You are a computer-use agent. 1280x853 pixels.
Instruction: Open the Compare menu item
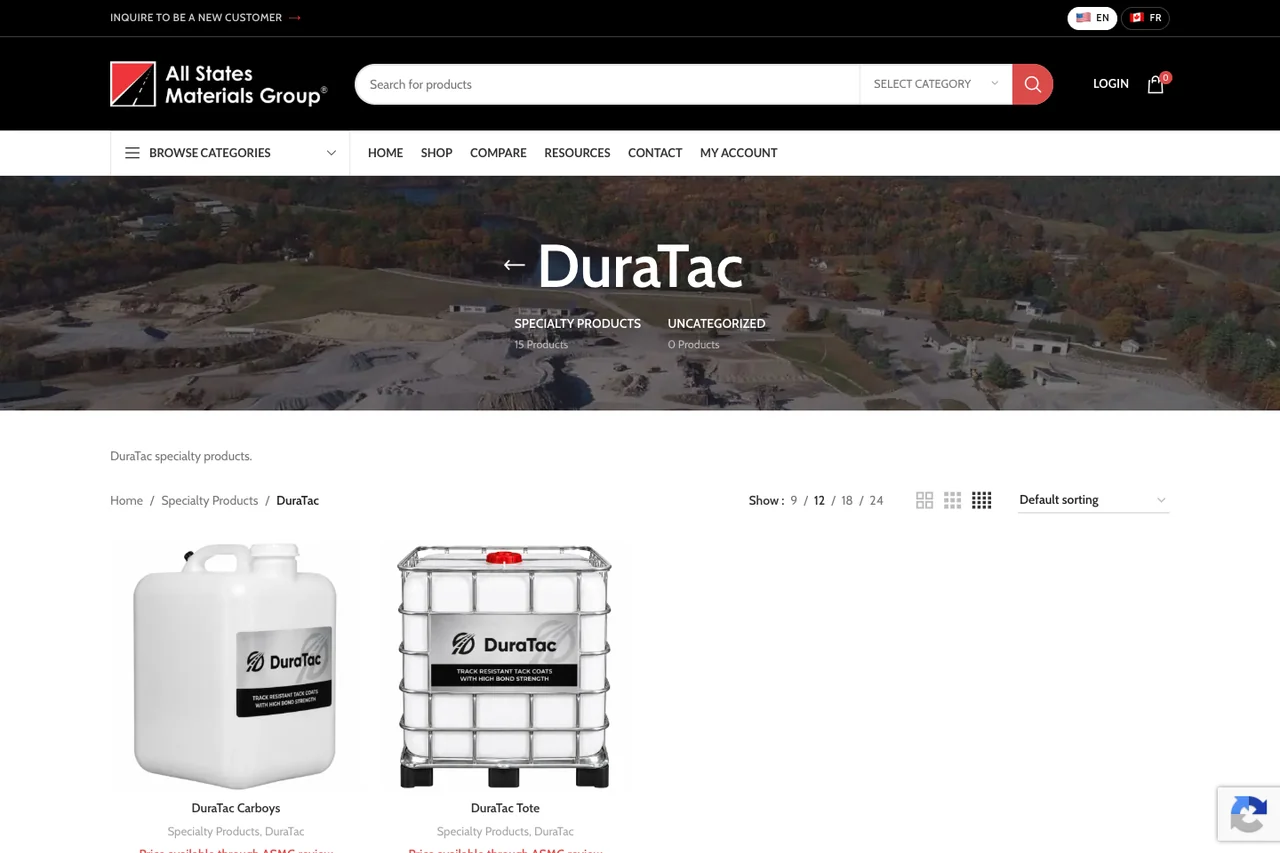tap(498, 153)
